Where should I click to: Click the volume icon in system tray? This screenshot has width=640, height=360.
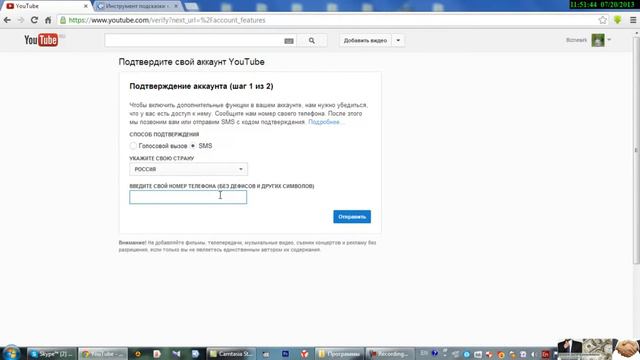pos(534,354)
